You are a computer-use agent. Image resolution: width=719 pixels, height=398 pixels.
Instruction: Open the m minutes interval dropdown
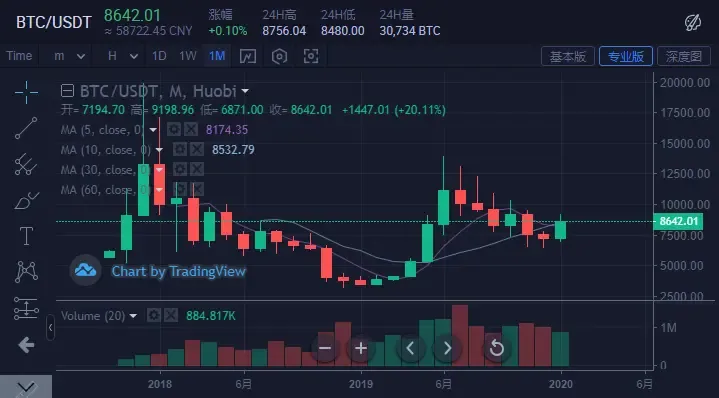[x=69, y=56]
